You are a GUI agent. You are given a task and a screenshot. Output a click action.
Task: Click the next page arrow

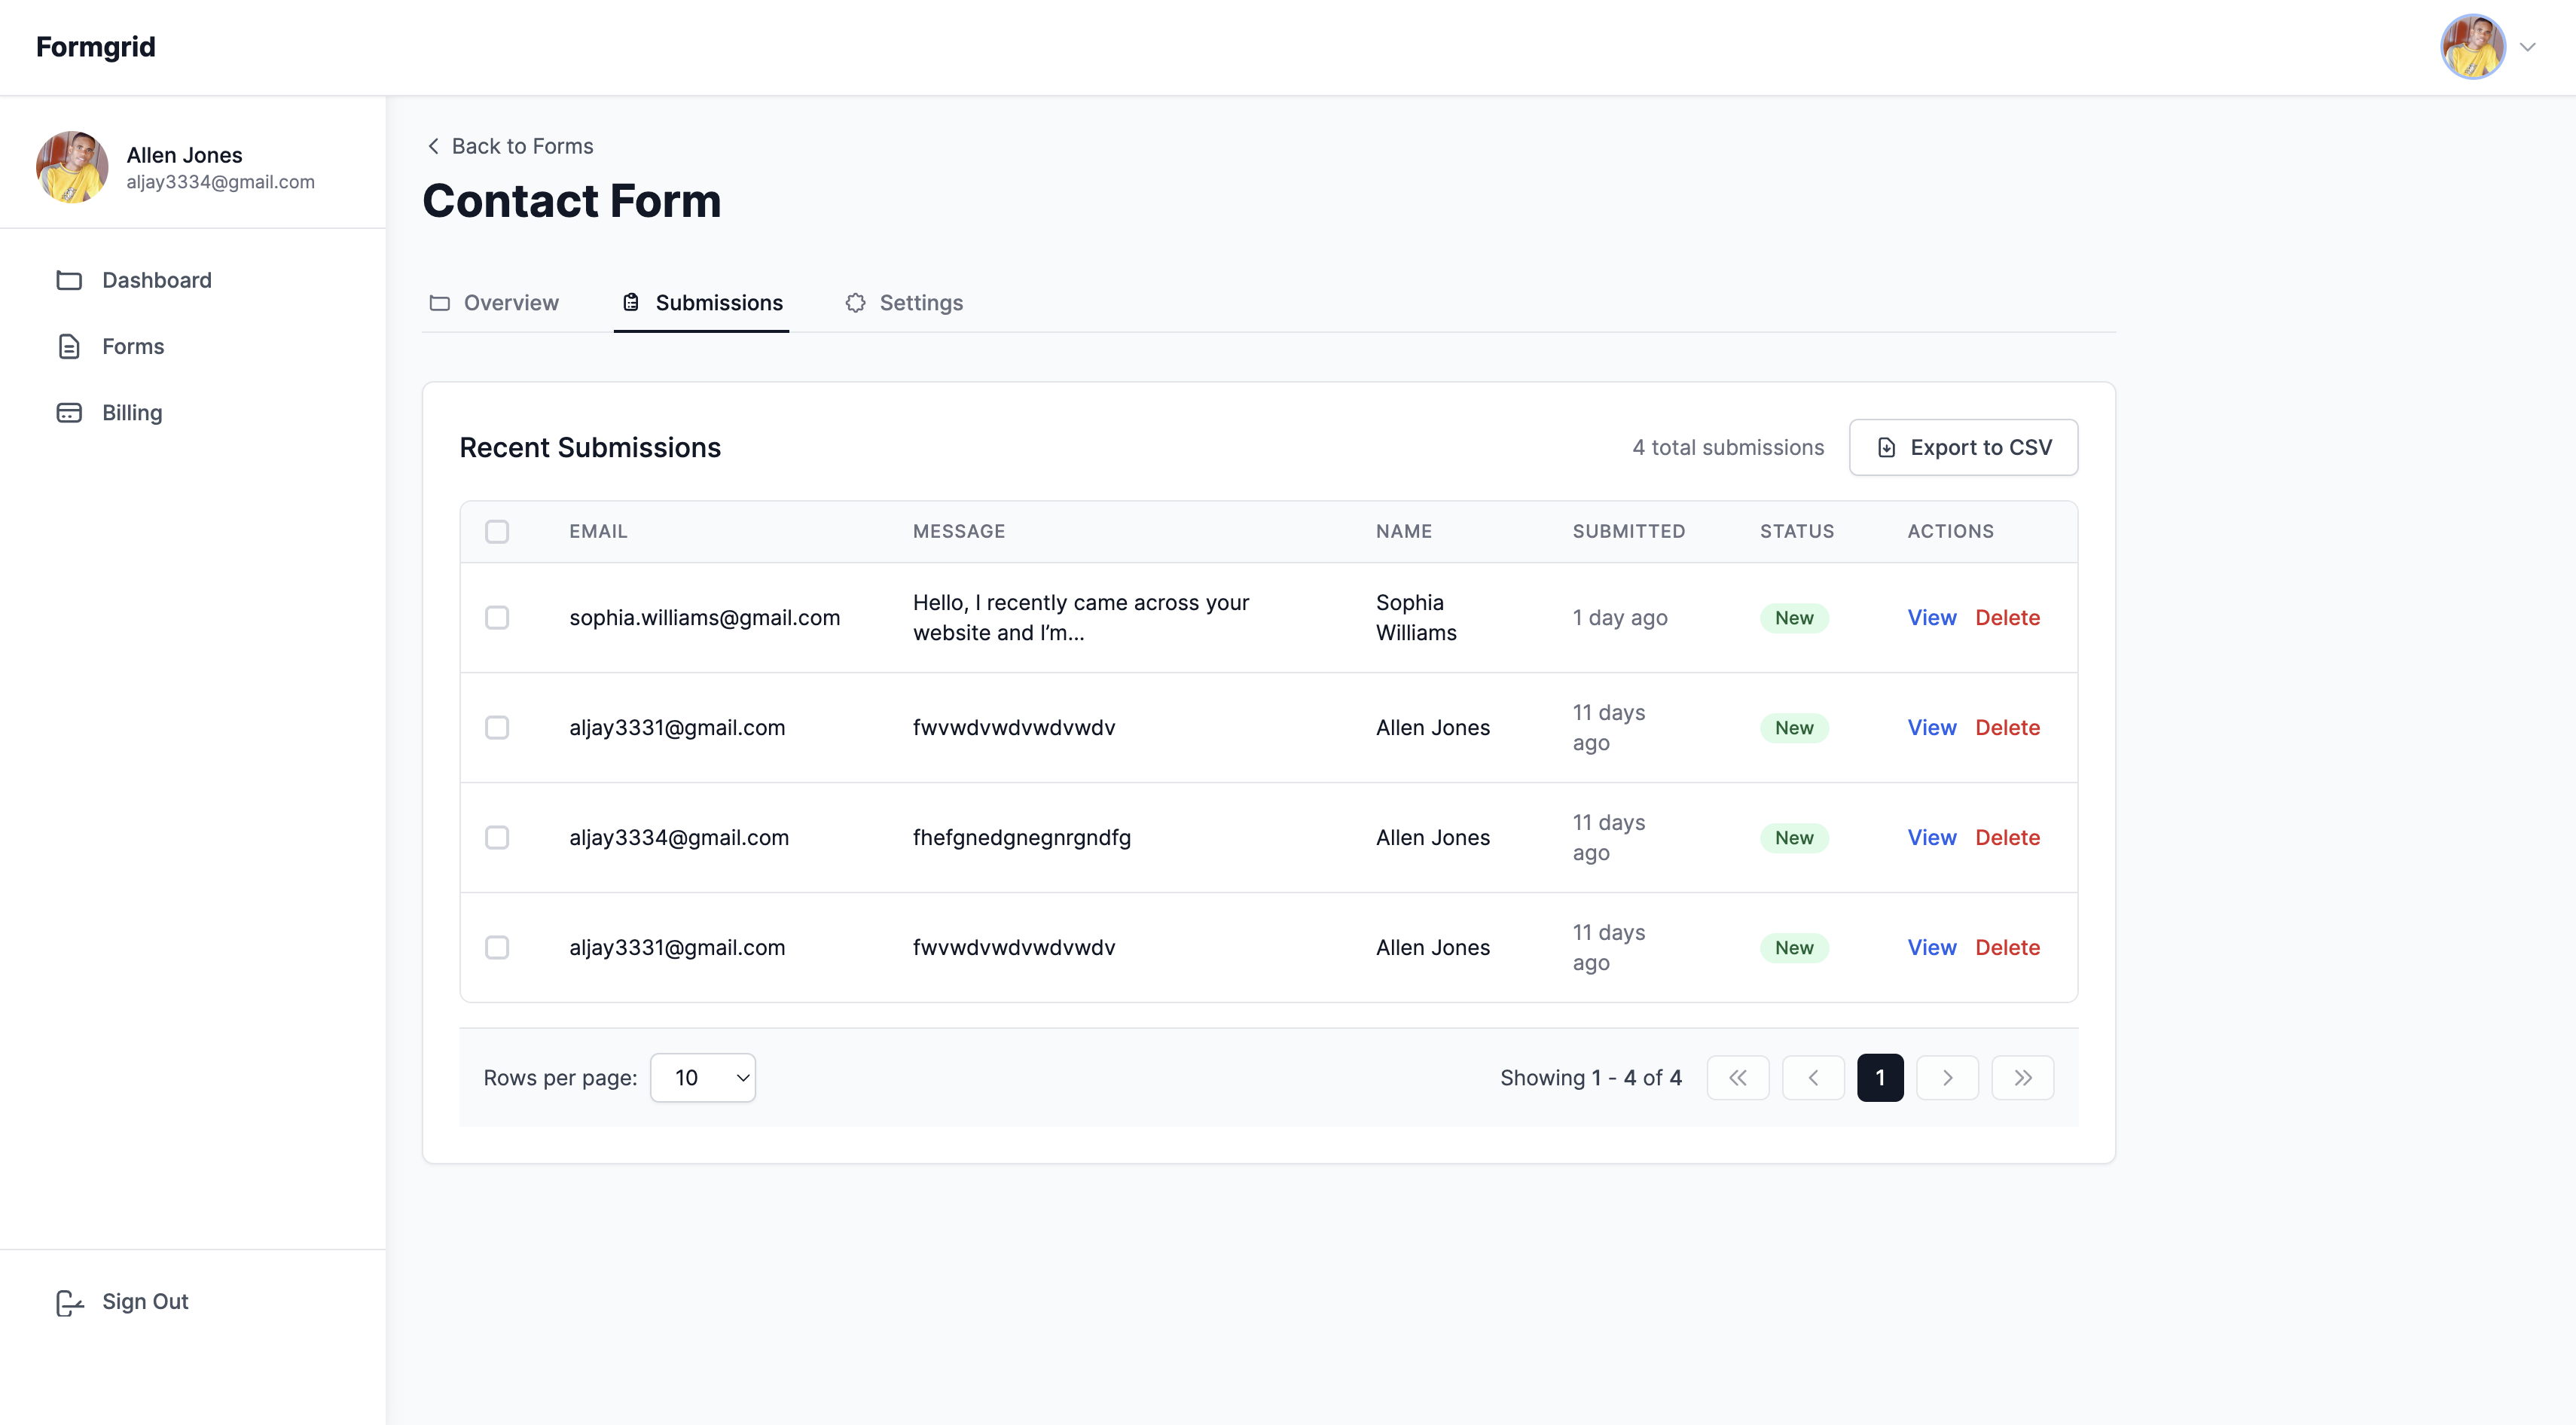coord(1947,1077)
